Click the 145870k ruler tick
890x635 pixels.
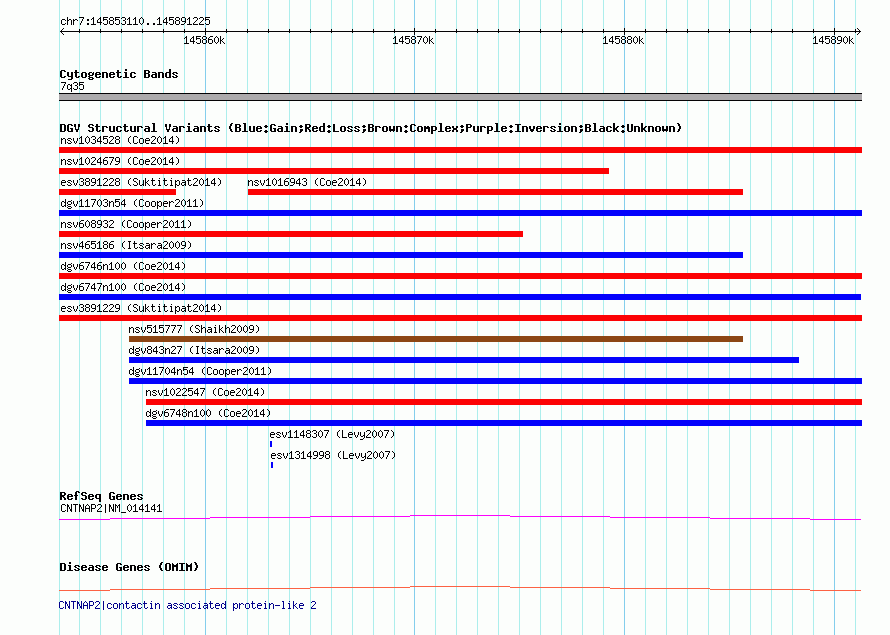pyautogui.click(x=413, y=40)
